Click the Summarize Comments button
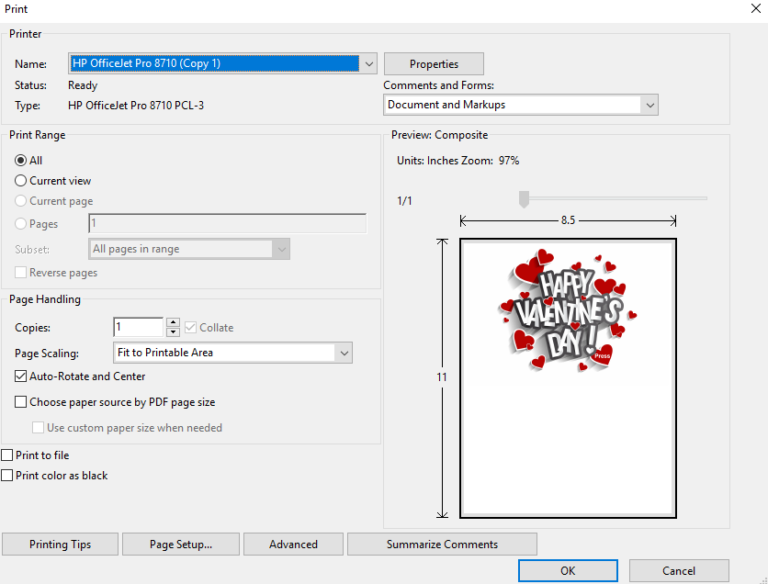This screenshot has height=584, width=768. pos(442,544)
